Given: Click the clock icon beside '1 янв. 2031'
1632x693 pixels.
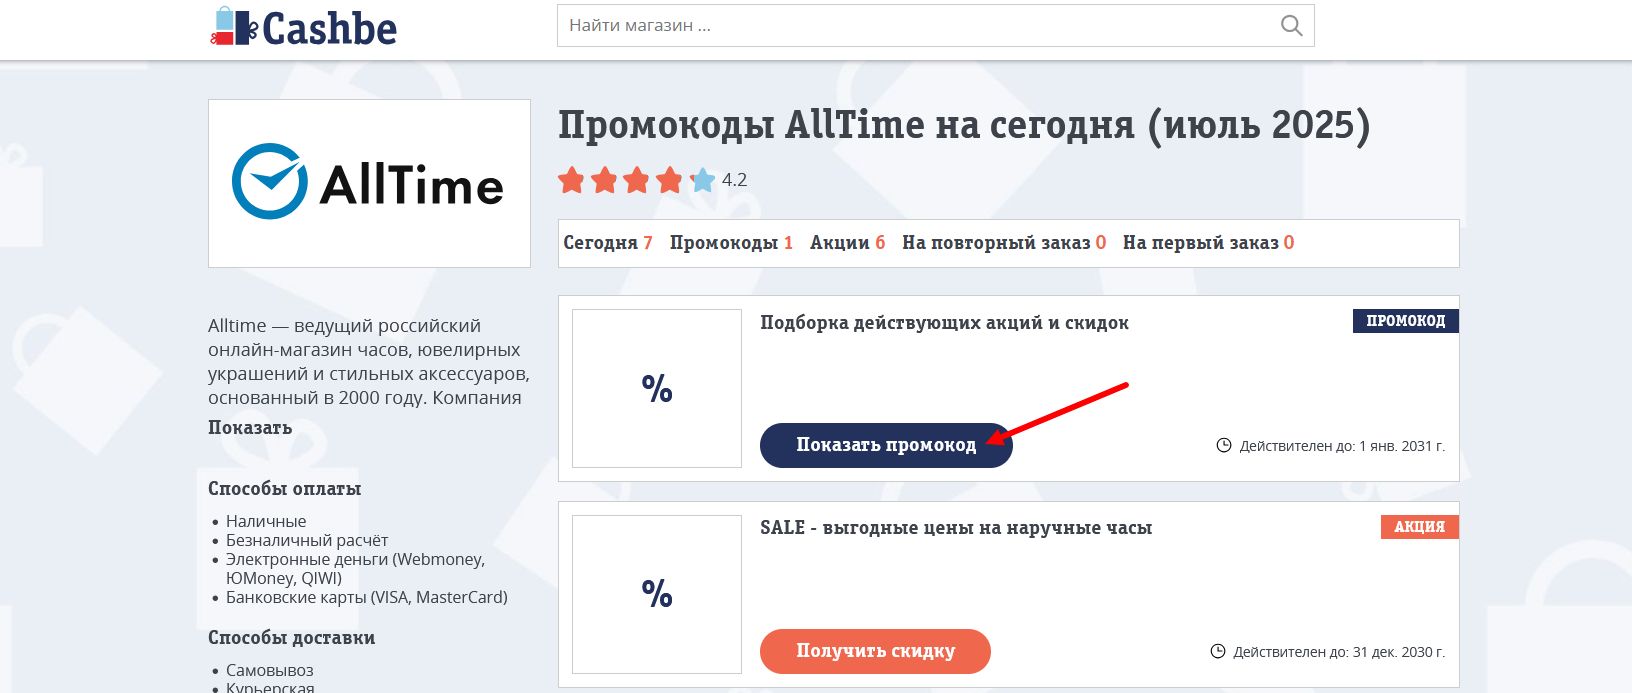Looking at the screenshot, I should [x=1223, y=445].
